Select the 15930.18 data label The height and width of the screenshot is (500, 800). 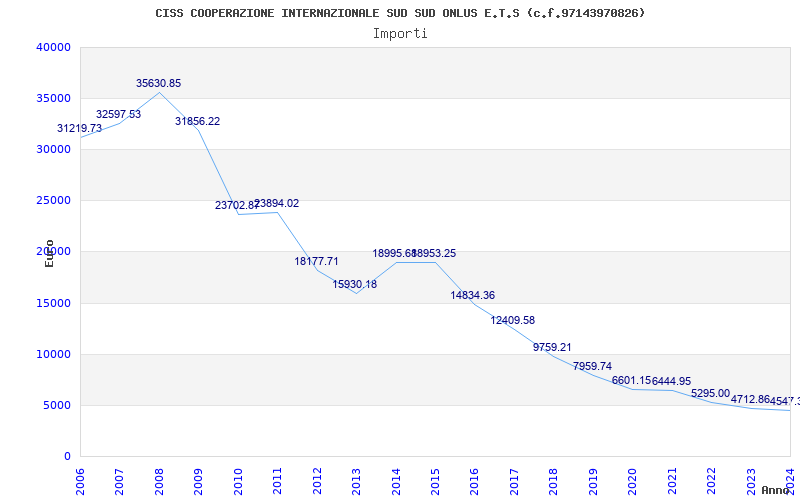[x=355, y=284]
